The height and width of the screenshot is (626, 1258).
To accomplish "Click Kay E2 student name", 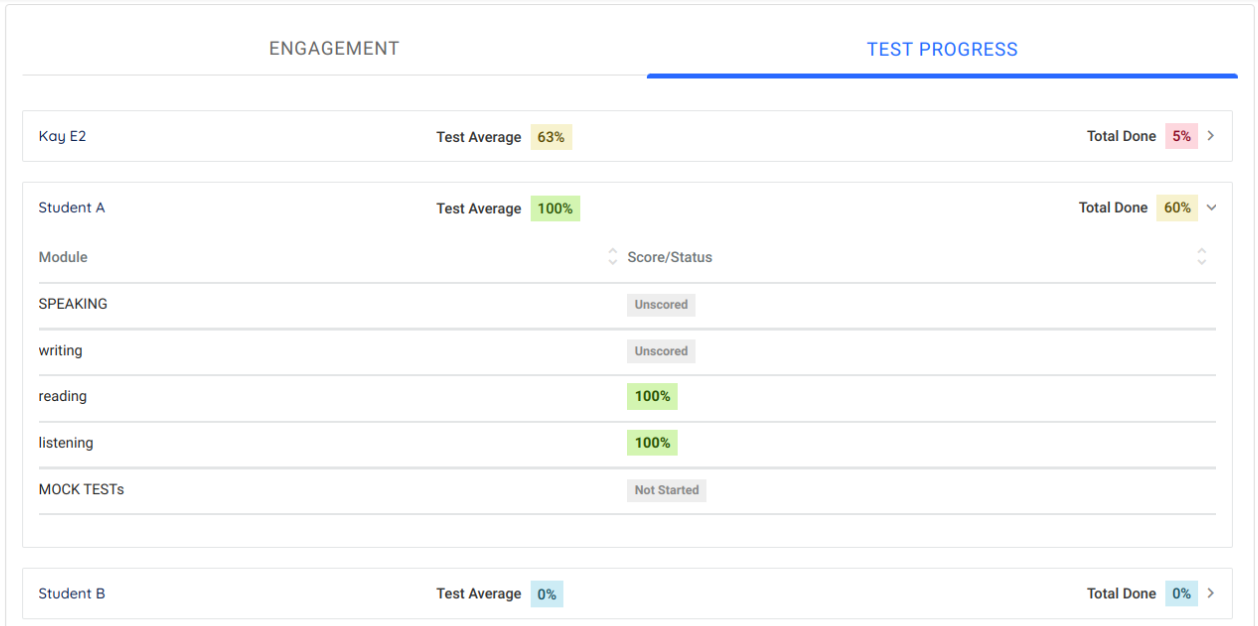I will click(x=62, y=136).
